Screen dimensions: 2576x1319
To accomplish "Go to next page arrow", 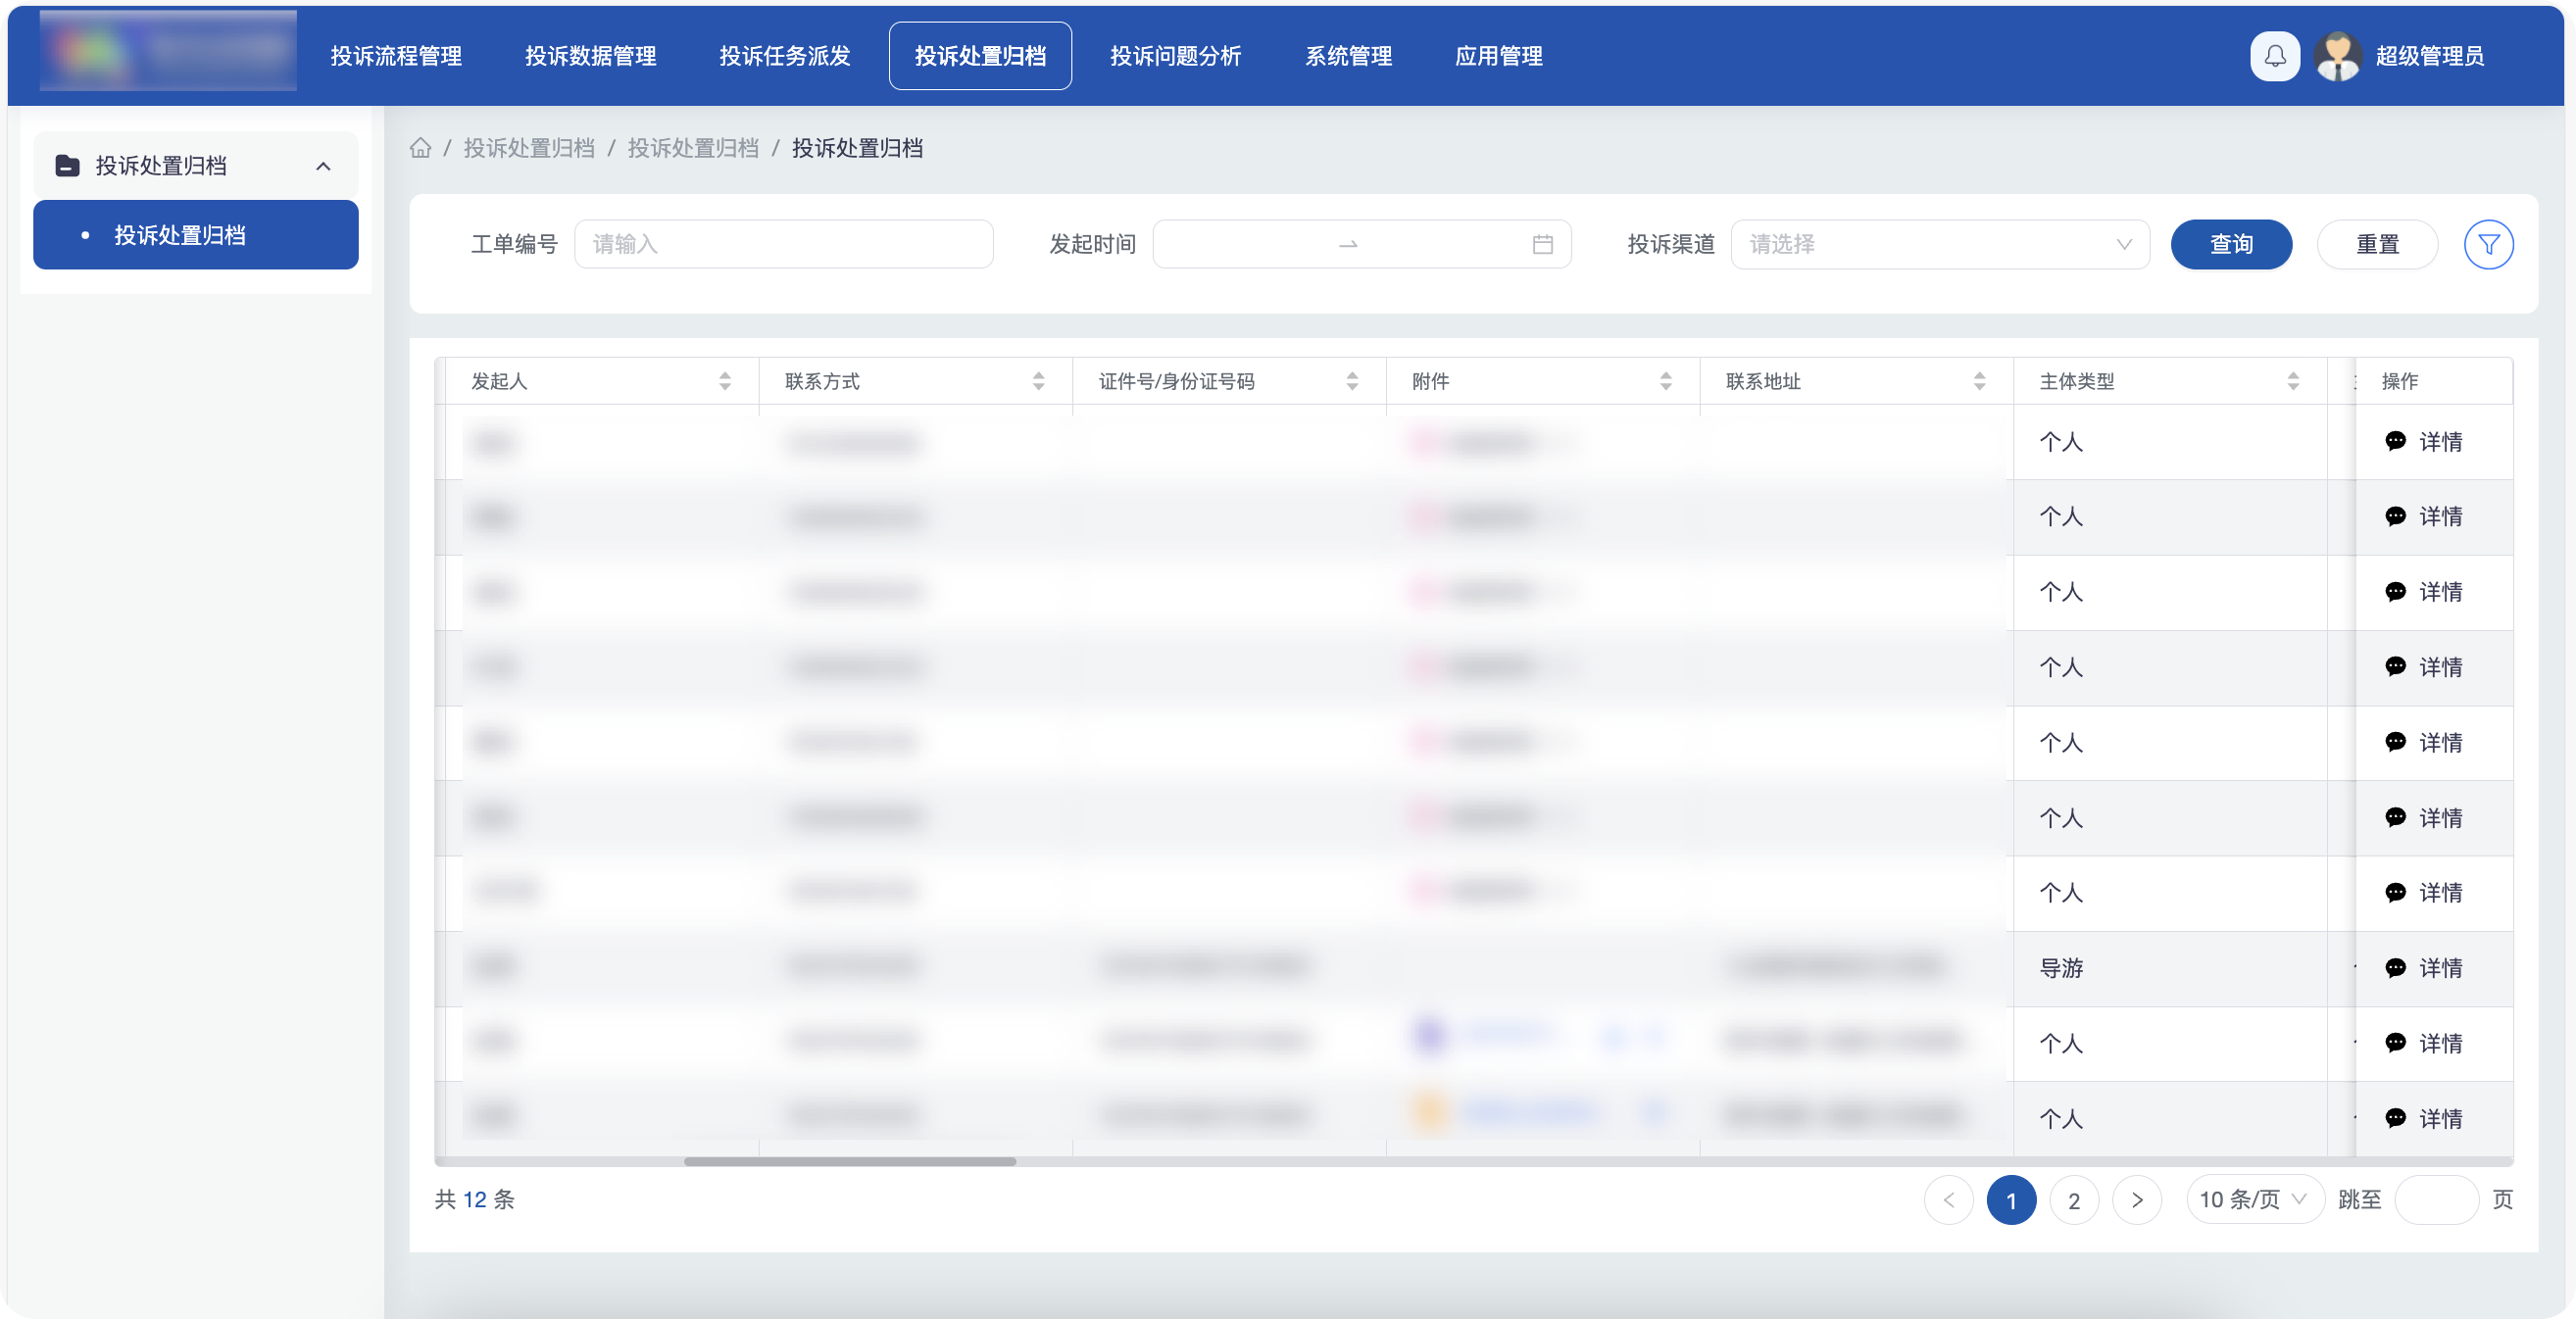I will click(x=2137, y=1200).
